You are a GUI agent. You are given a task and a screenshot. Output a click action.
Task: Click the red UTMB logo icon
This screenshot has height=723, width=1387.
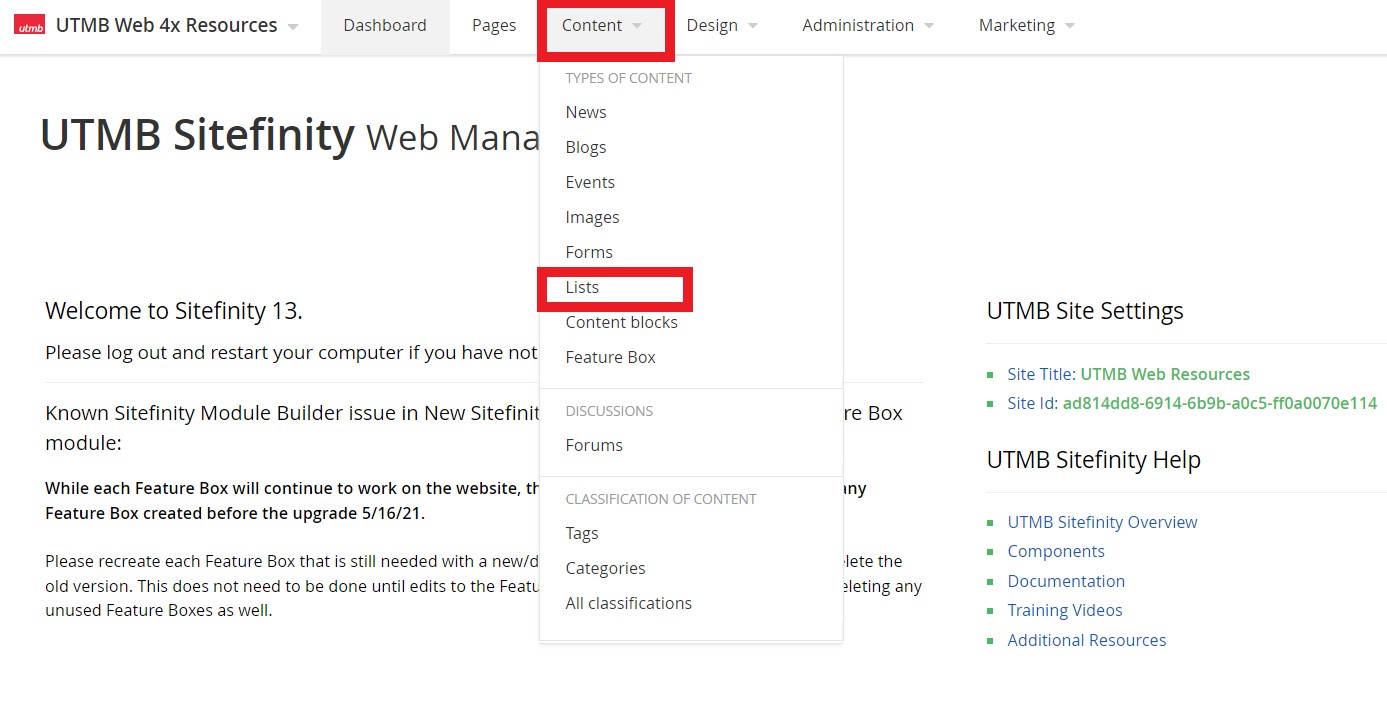click(28, 24)
